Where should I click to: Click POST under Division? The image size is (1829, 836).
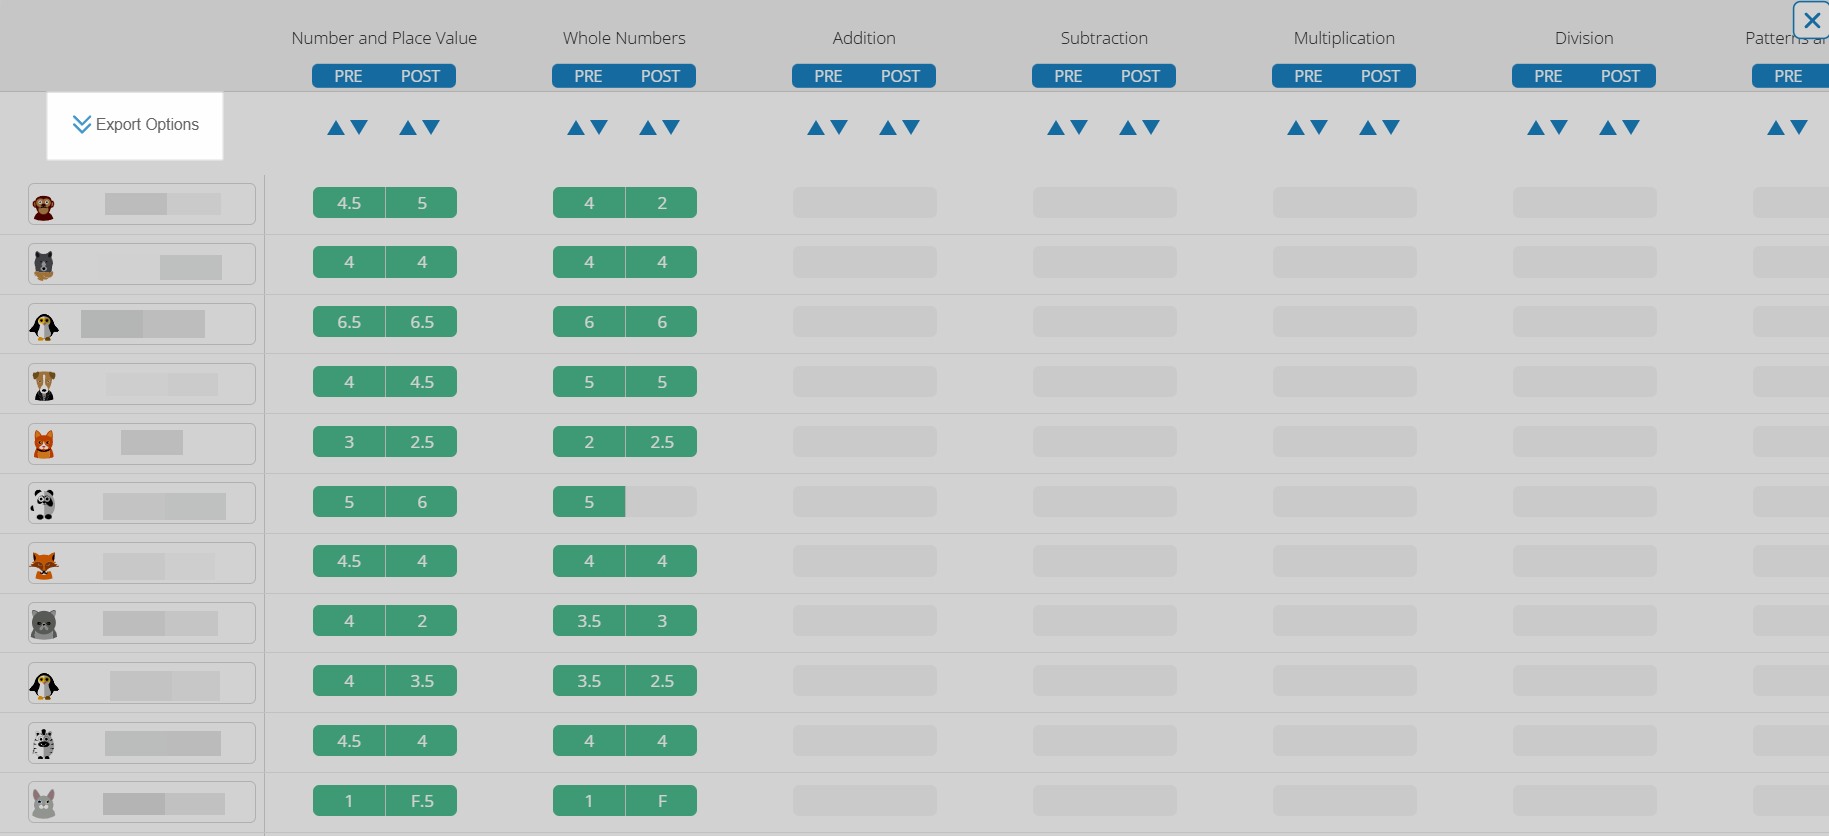pyautogui.click(x=1620, y=76)
